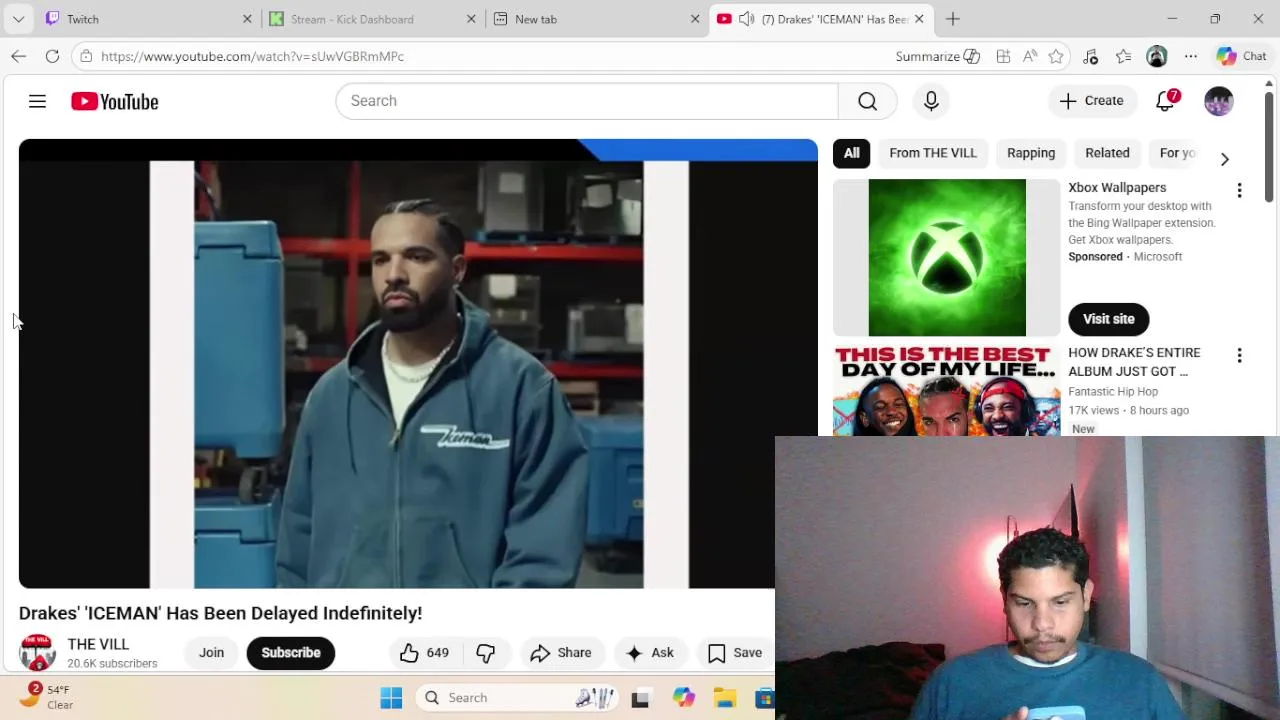Screen dimensions: 1280x720
Task: Open the Edge profile picture
Action: [1157, 56]
